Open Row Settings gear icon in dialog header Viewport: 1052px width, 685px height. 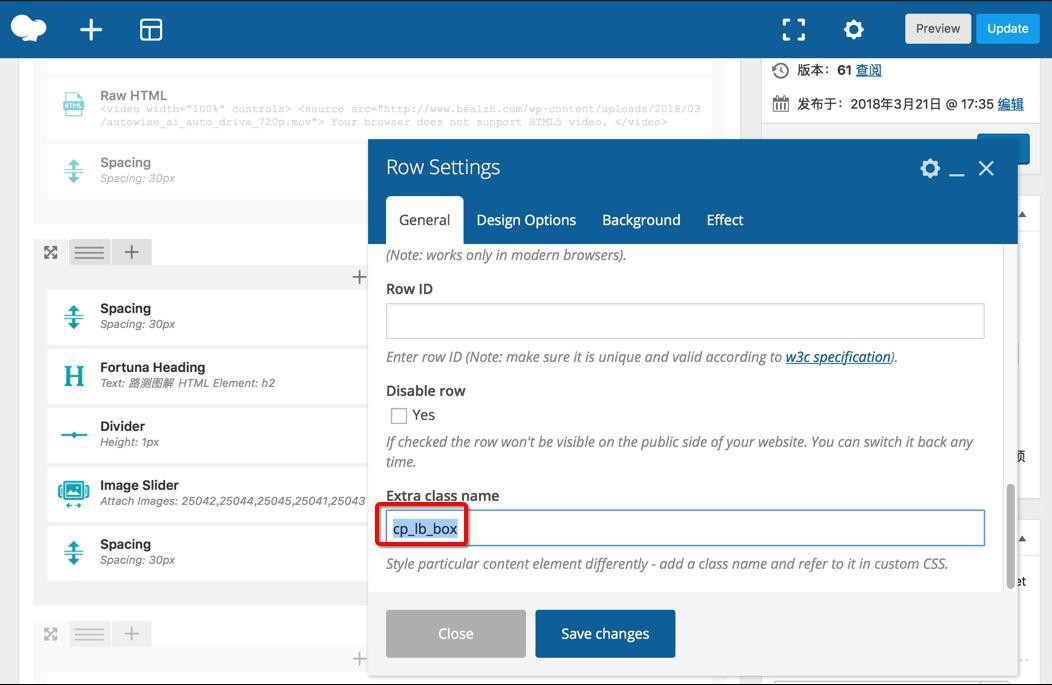(x=930, y=168)
